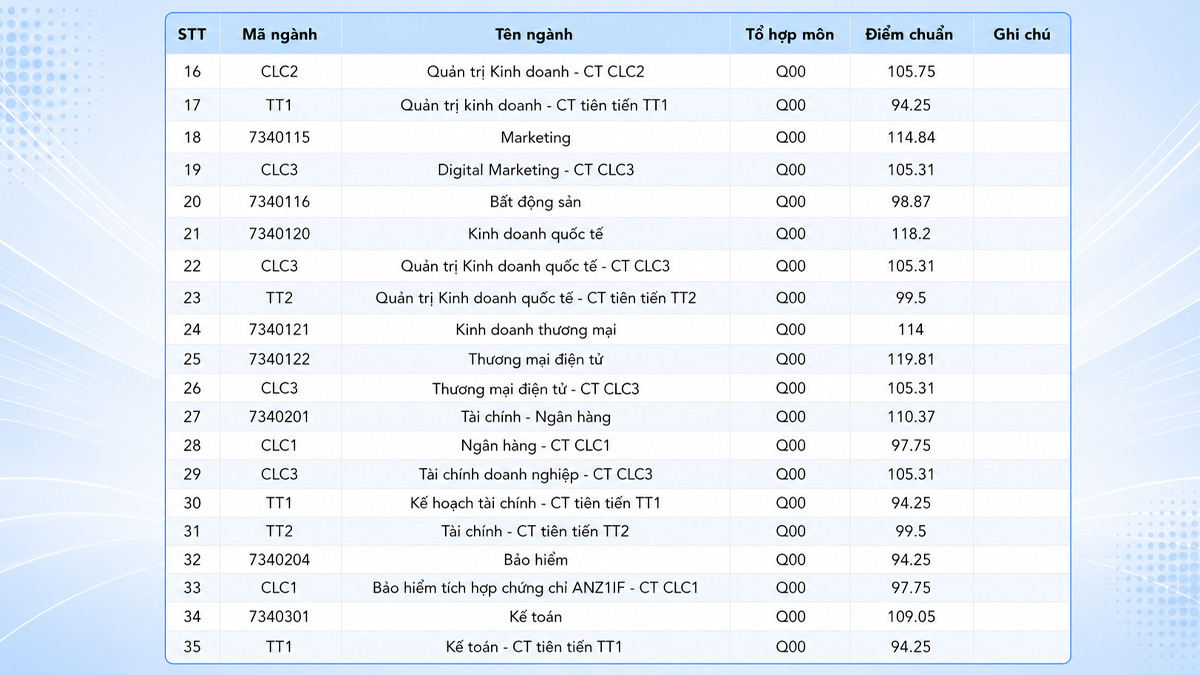Image resolution: width=1200 pixels, height=675 pixels.
Task: Click major code 7340121
Action: 280,329
